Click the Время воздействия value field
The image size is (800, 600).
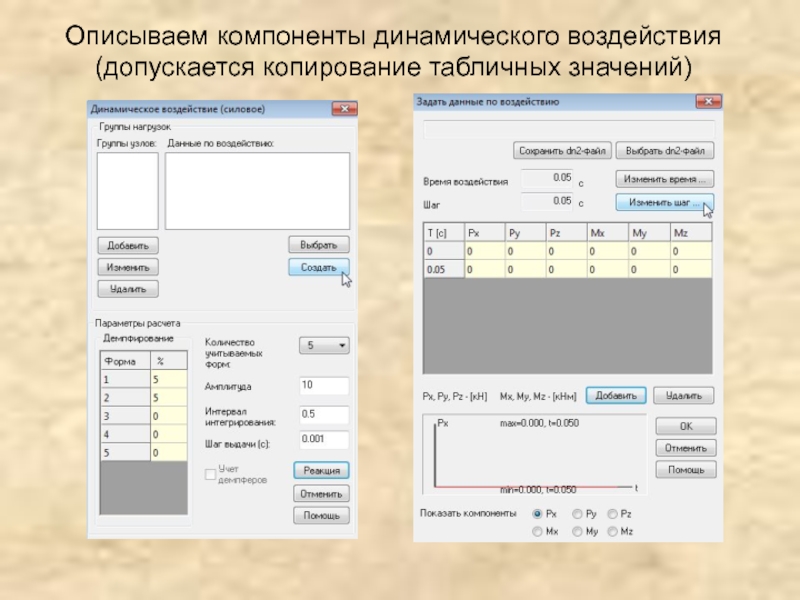pyautogui.click(x=547, y=179)
